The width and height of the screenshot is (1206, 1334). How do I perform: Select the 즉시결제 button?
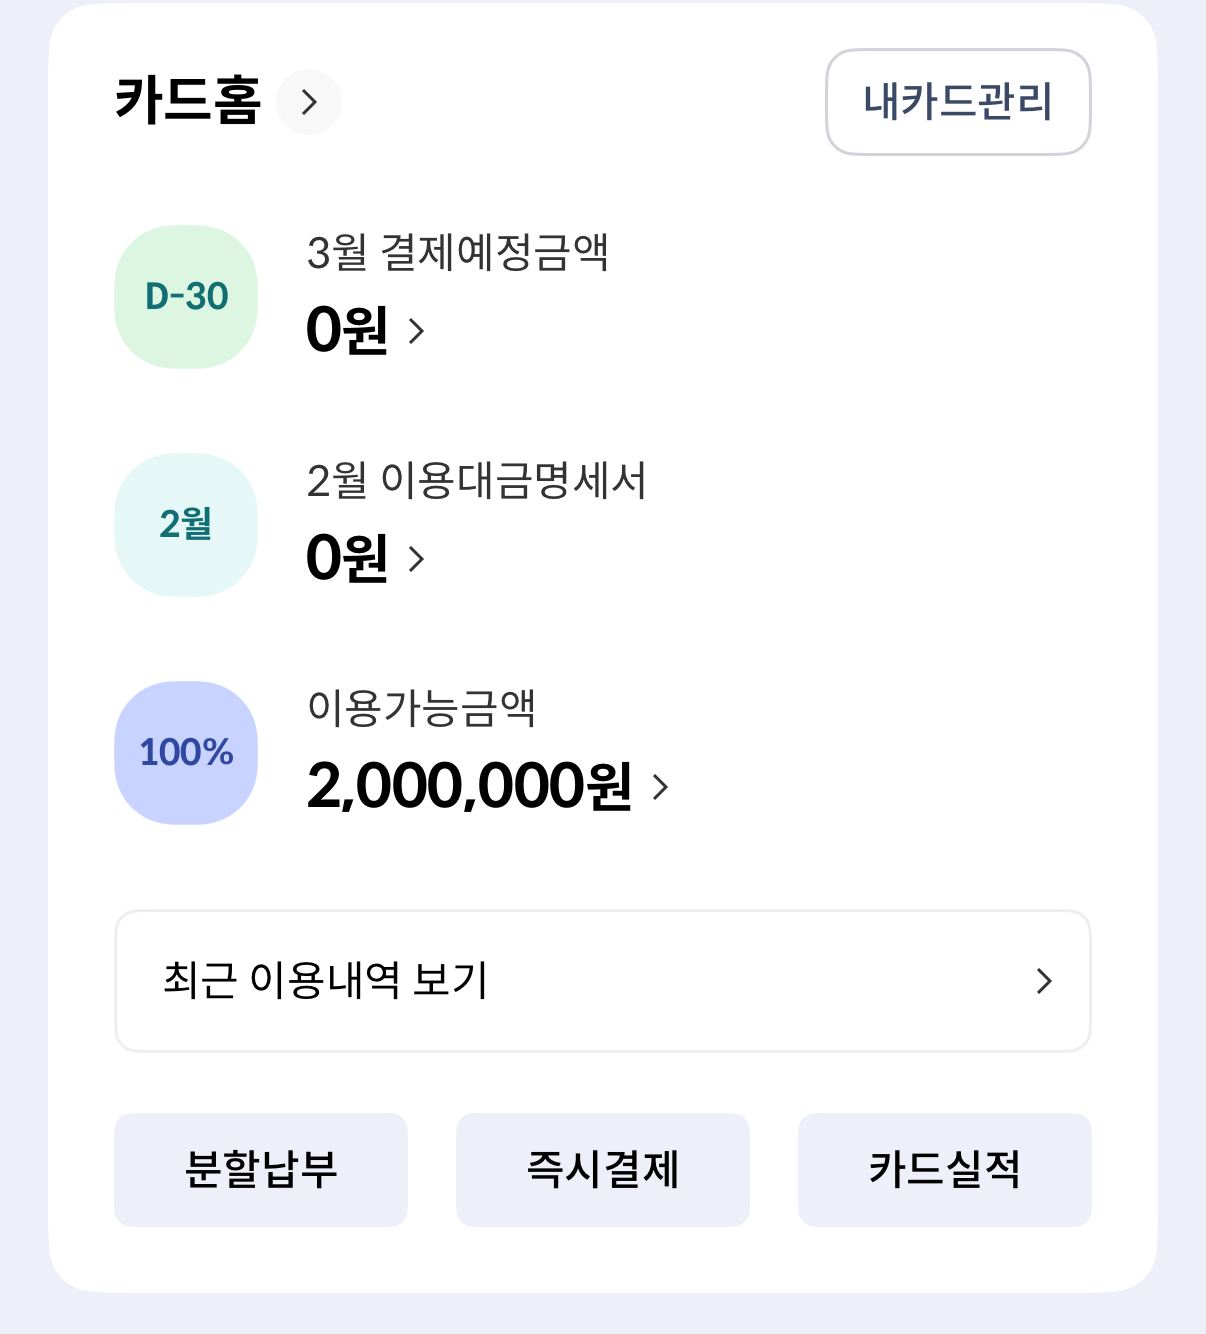pos(603,1169)
